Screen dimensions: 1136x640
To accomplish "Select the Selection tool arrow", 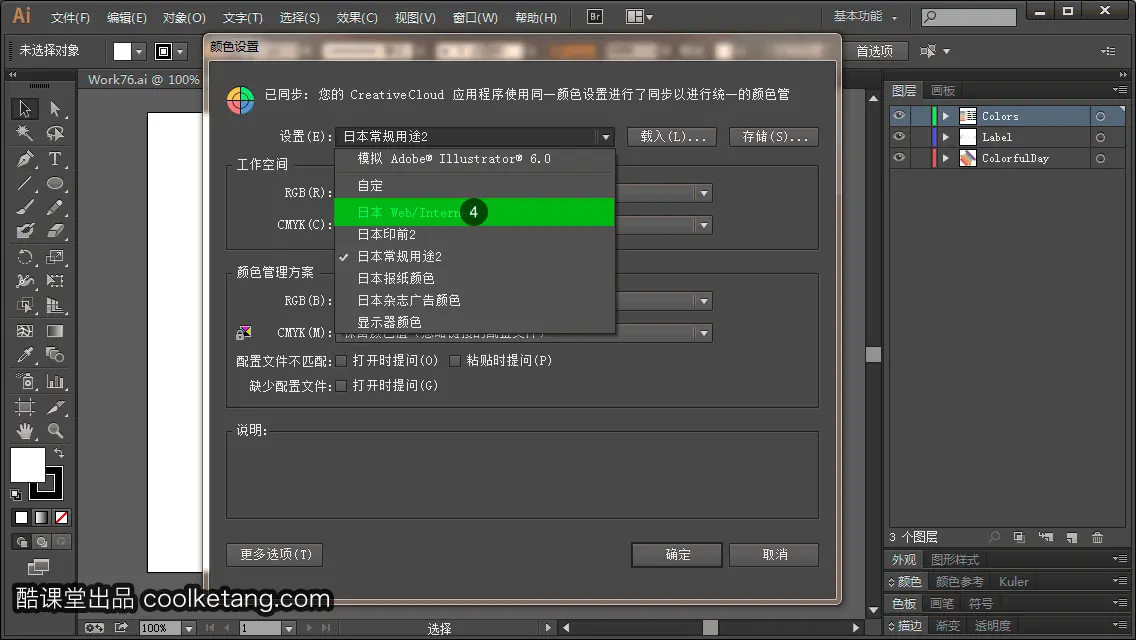I will [25, 109].
